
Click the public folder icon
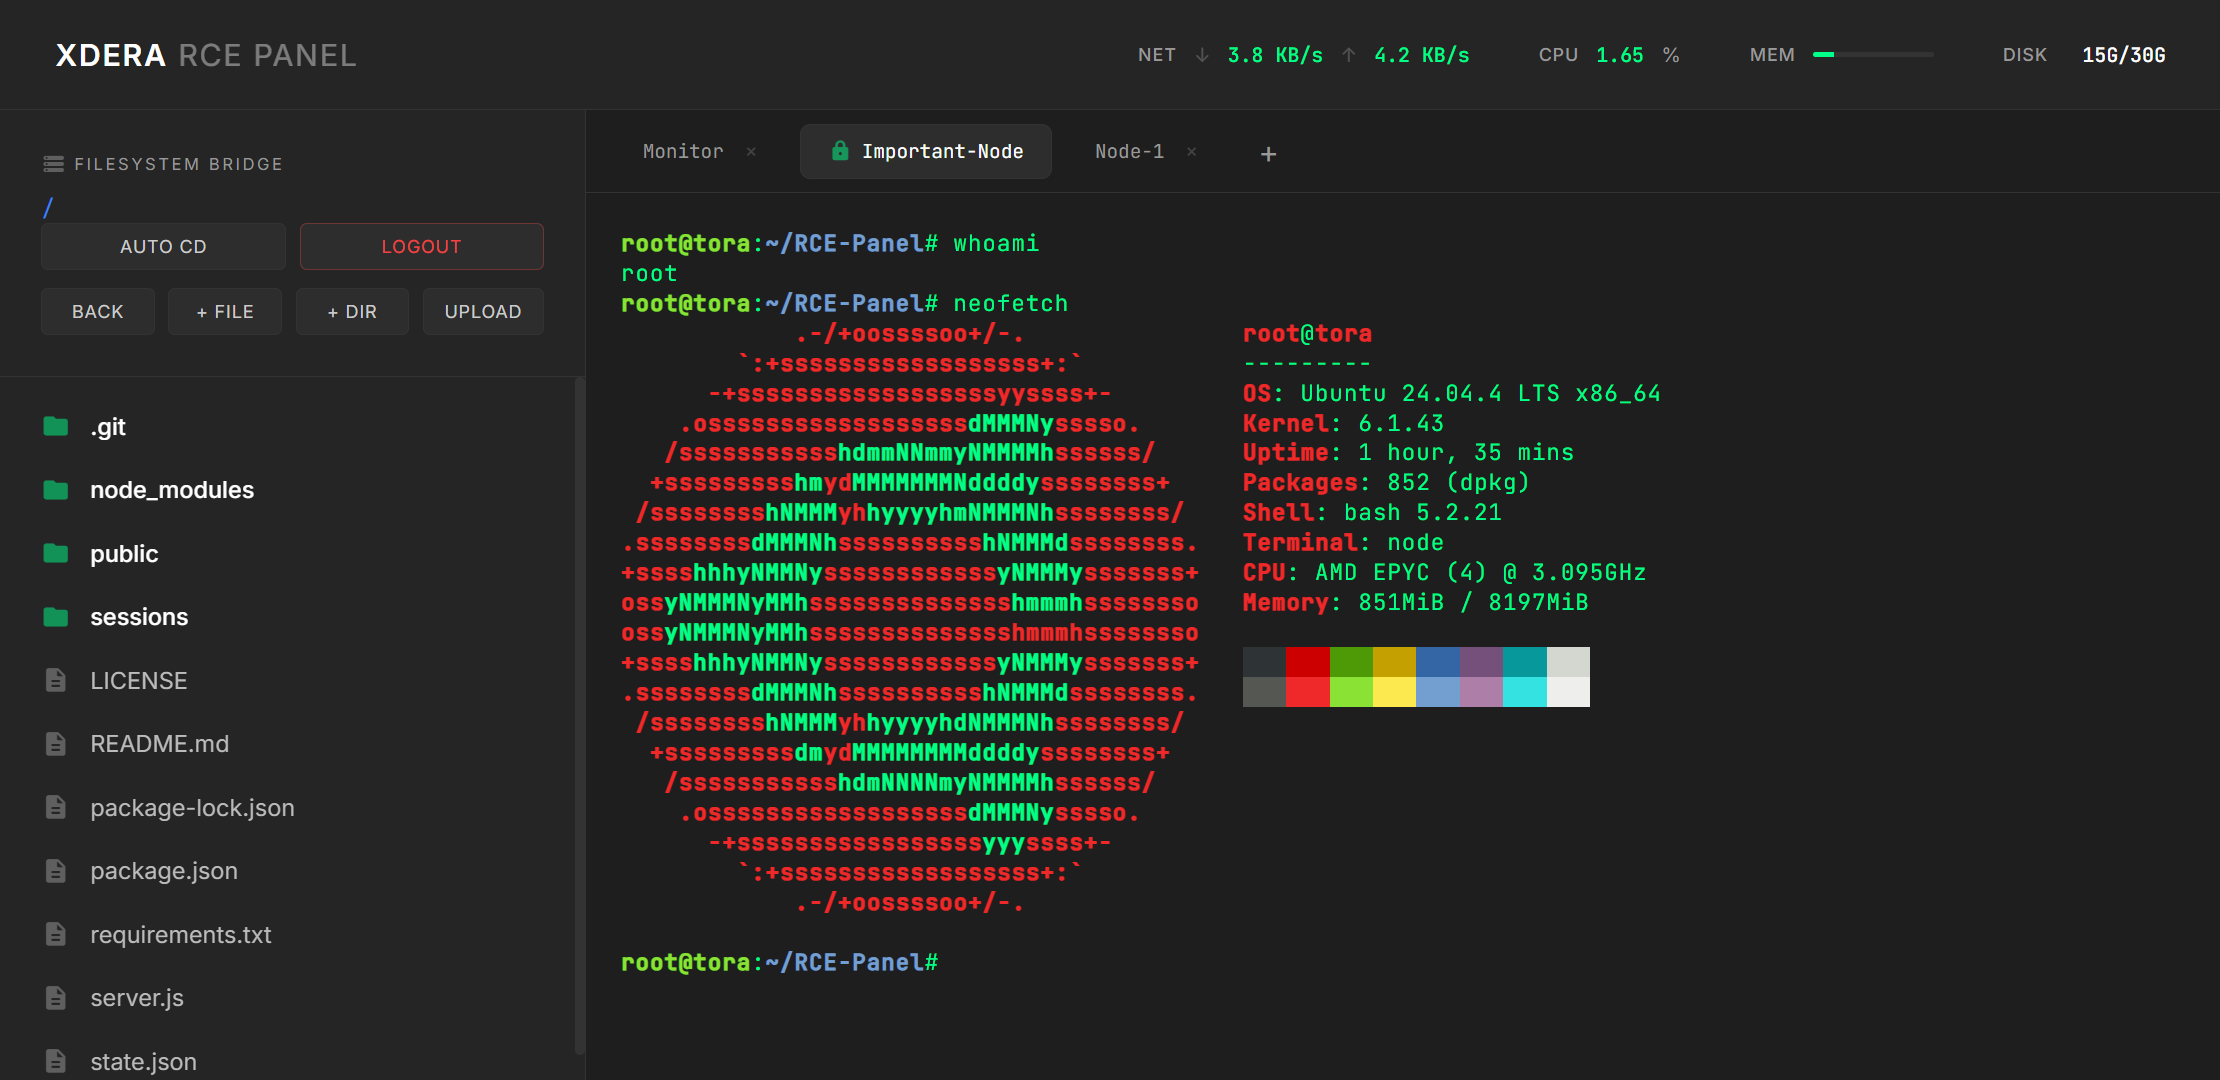tap(56, 553)
